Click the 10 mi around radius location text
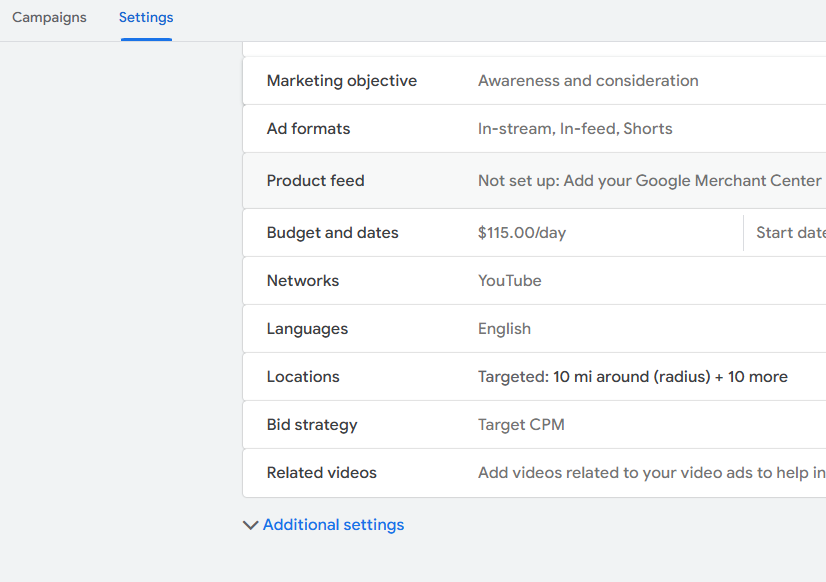 [632, 377]
